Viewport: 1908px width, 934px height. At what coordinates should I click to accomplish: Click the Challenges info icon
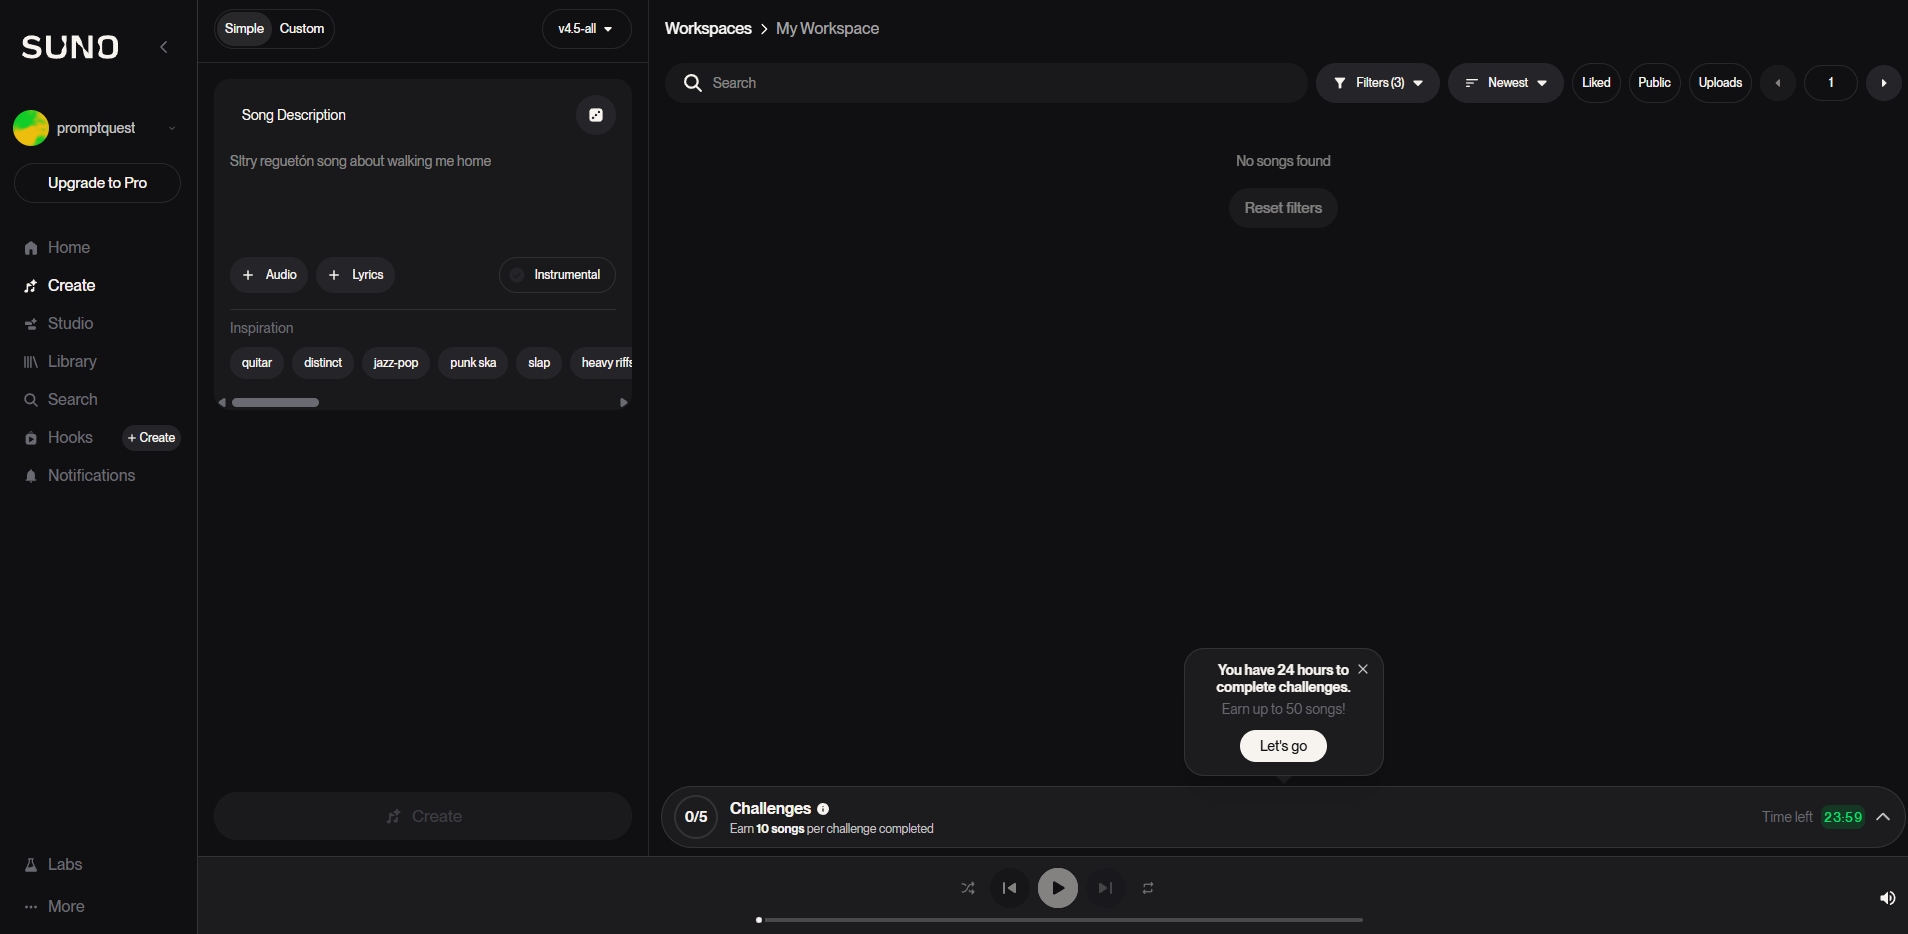823,809
